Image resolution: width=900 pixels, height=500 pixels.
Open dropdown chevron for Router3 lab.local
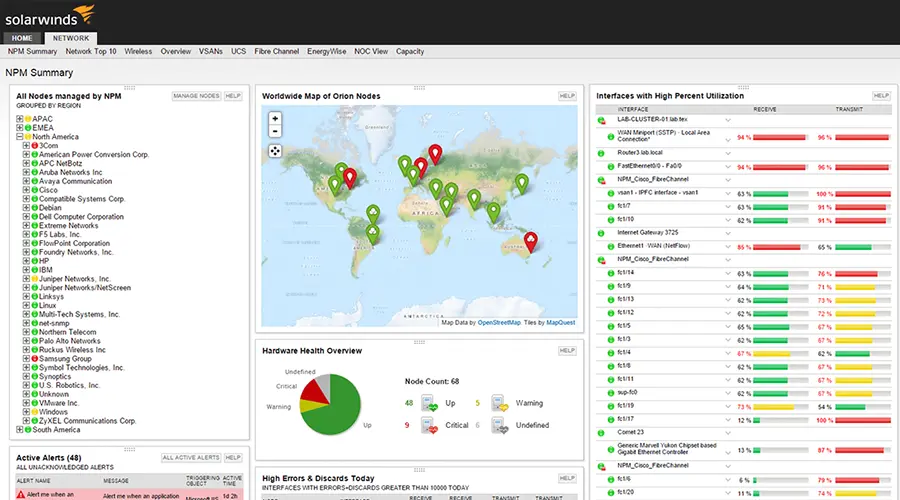[x=728, y=153]
